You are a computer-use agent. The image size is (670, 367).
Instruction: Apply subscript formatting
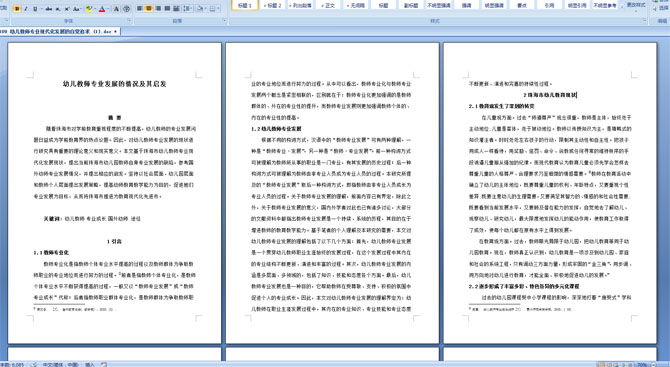click(x=58, y=9)
